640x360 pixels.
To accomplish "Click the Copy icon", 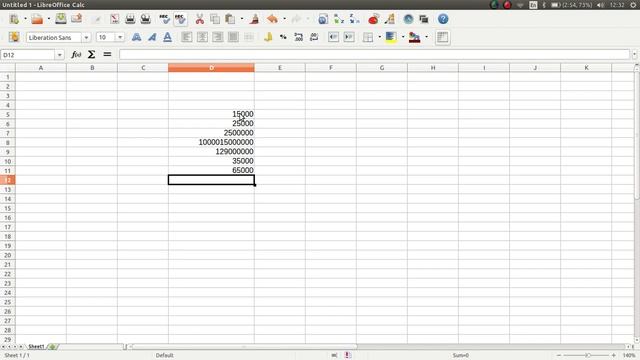I will [x=215, y=19].
